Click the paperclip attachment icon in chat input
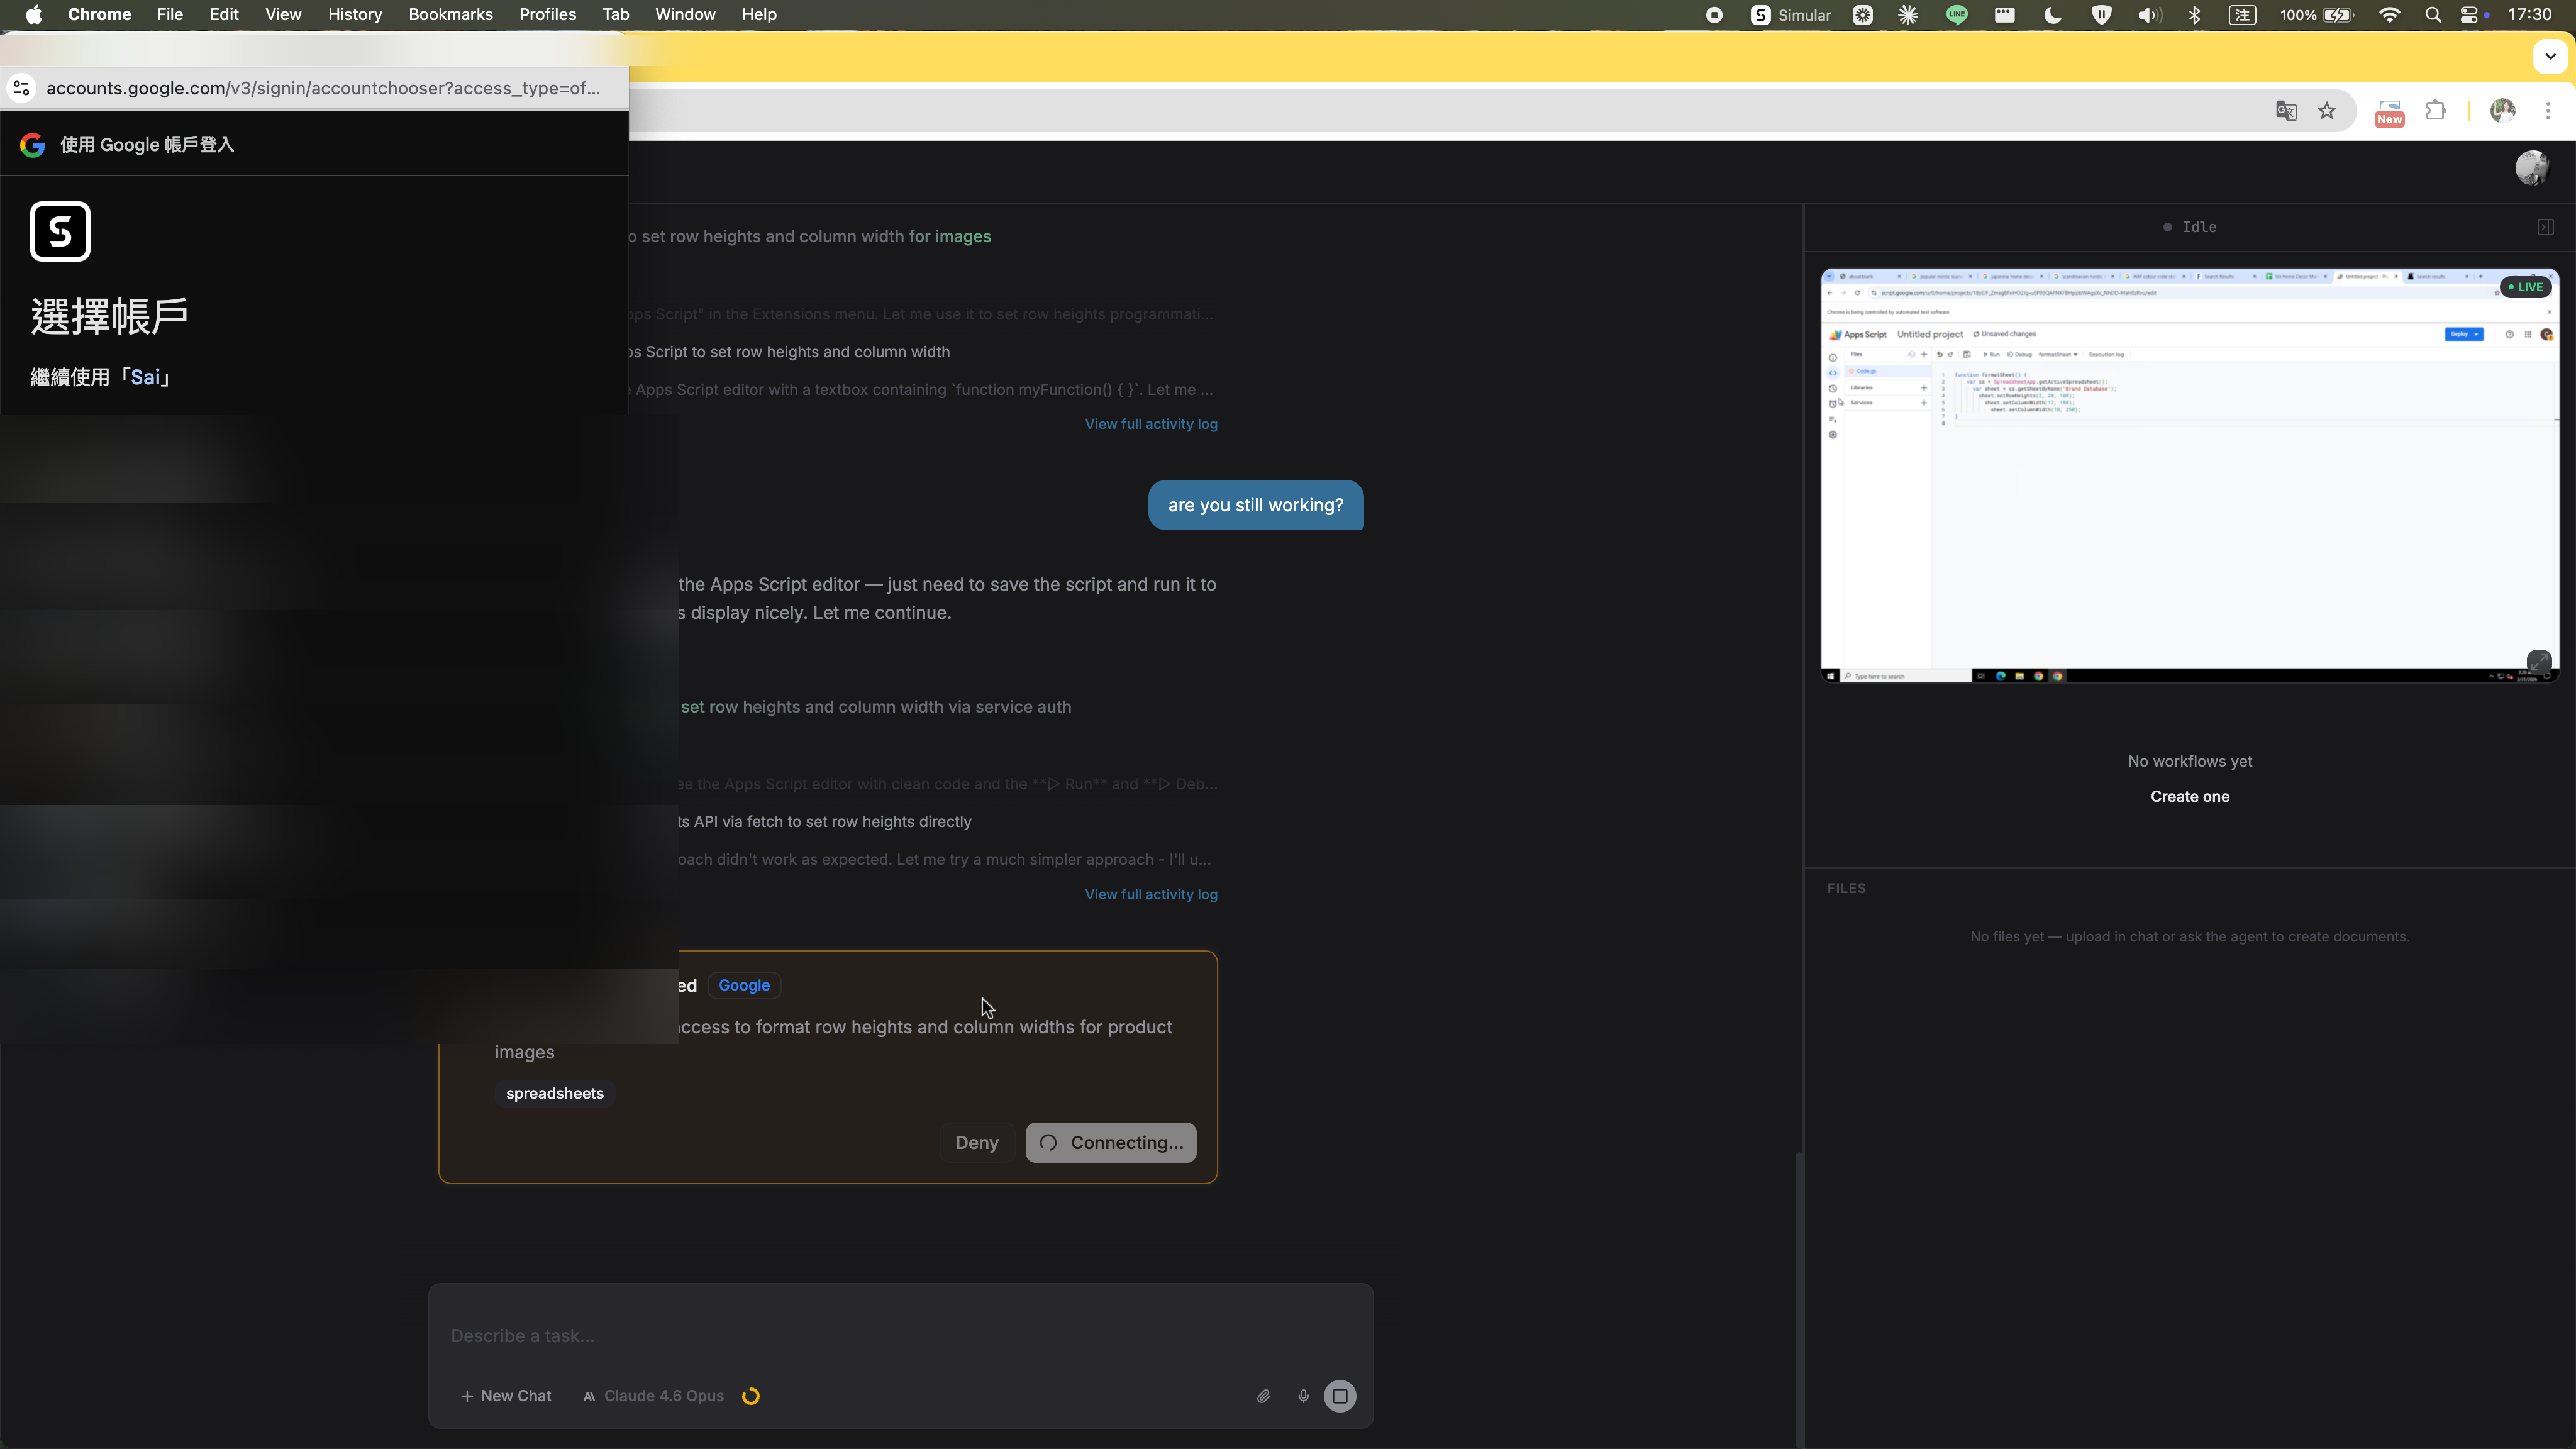Viewport: 2576px width, 1449px height. pos(1263,1396)
